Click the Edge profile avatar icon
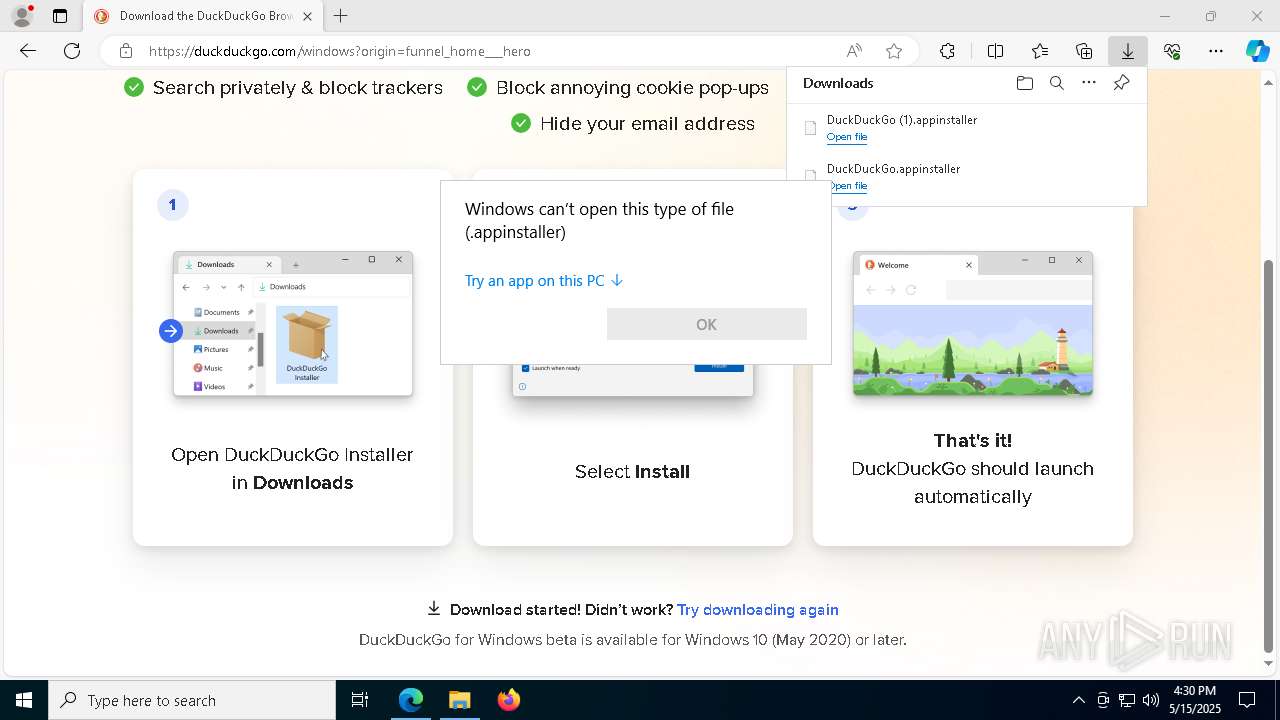 pos(21,16)
